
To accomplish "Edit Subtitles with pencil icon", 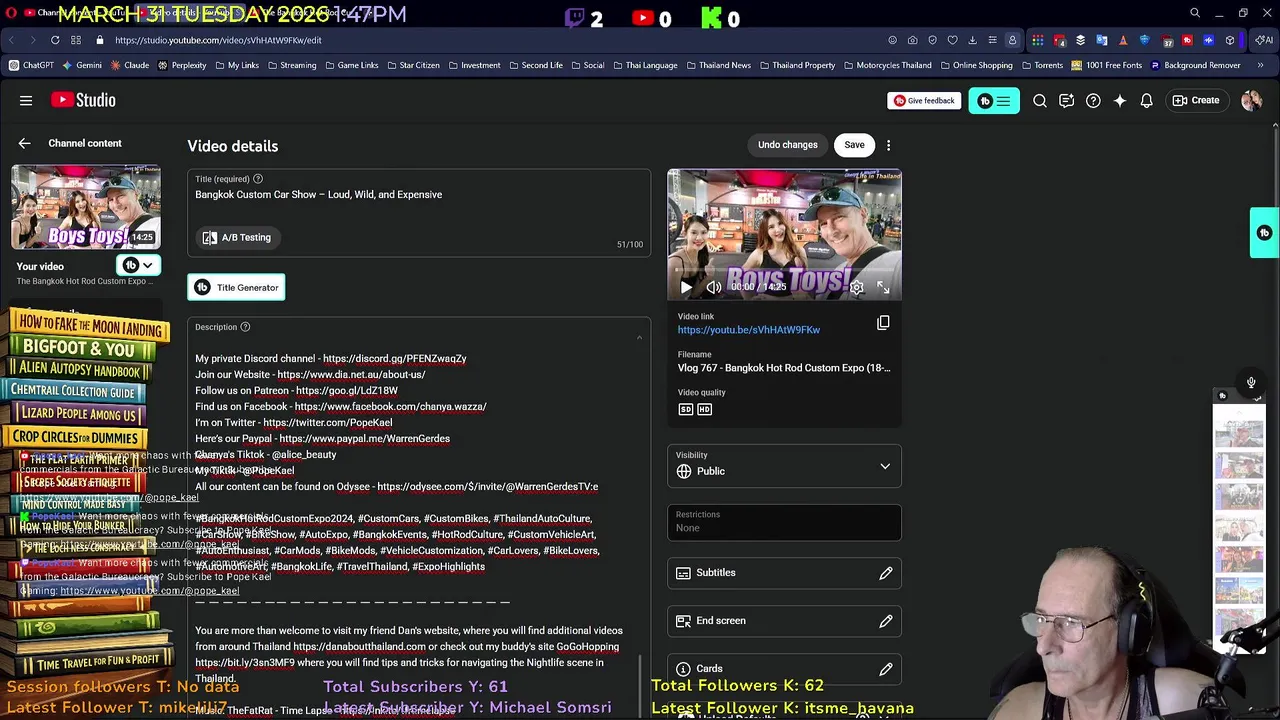I will coord(886,573).
